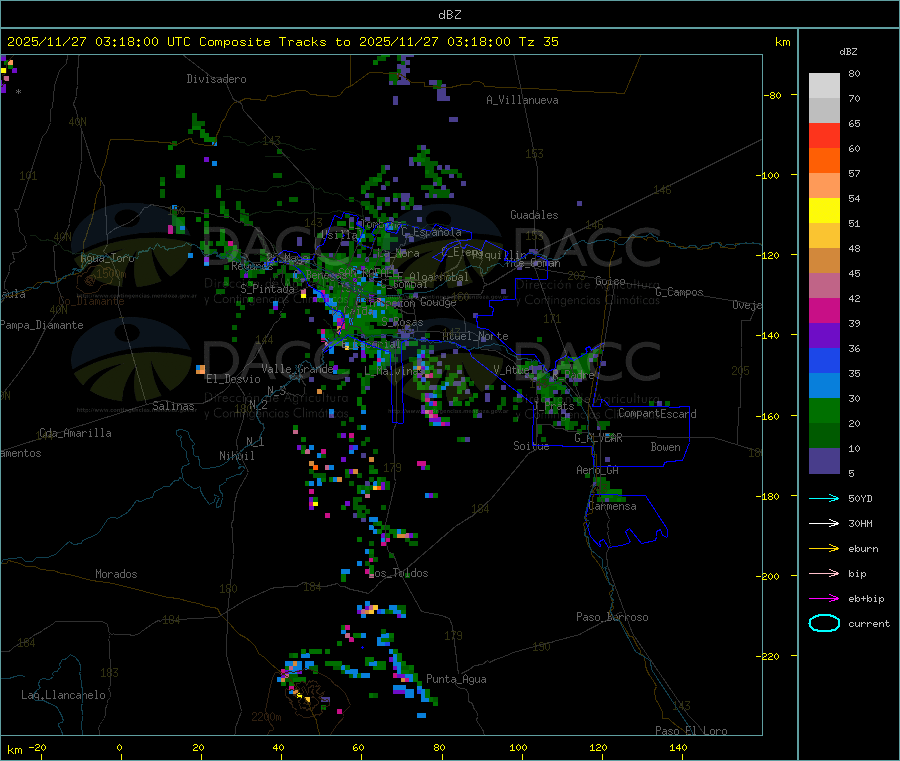The width and height of the screenshot is (900, 761).
Task: Click the S_Pintada map label
Action: pos(267,289)
